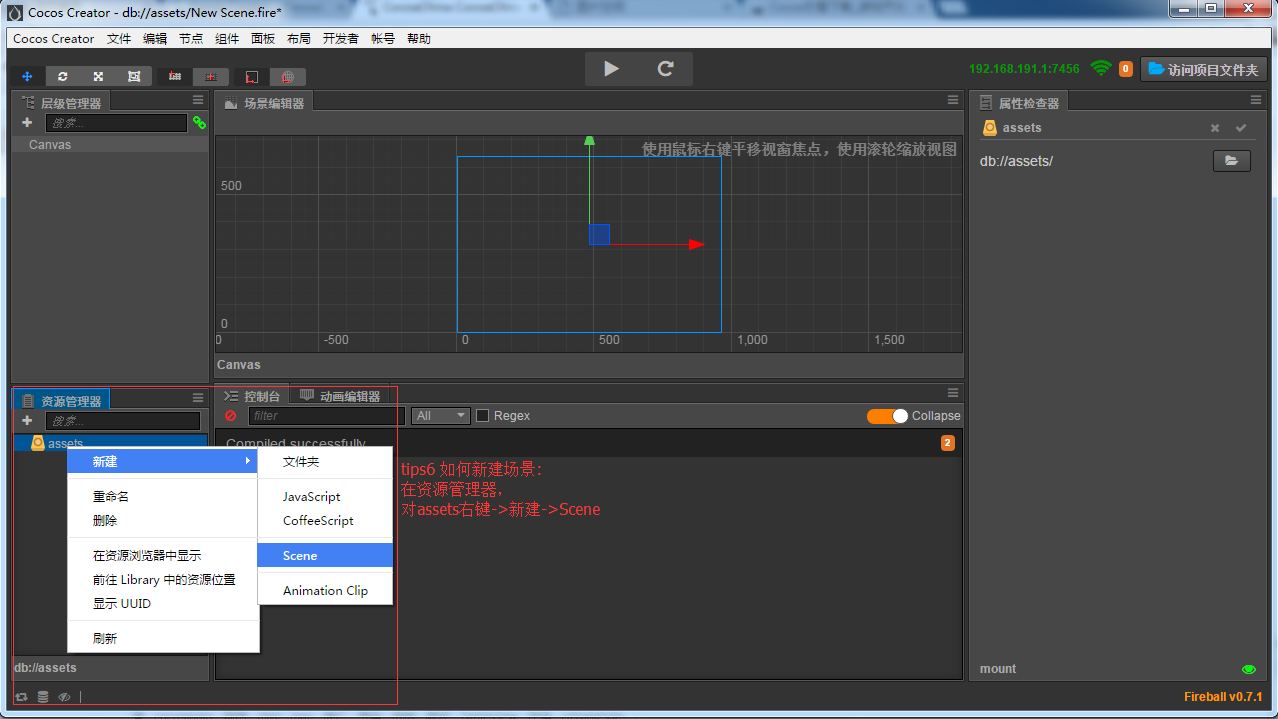Switch to the 场景编辑器 tab
This screenshot has width=1278, height=719.
(x=264, y=103)
